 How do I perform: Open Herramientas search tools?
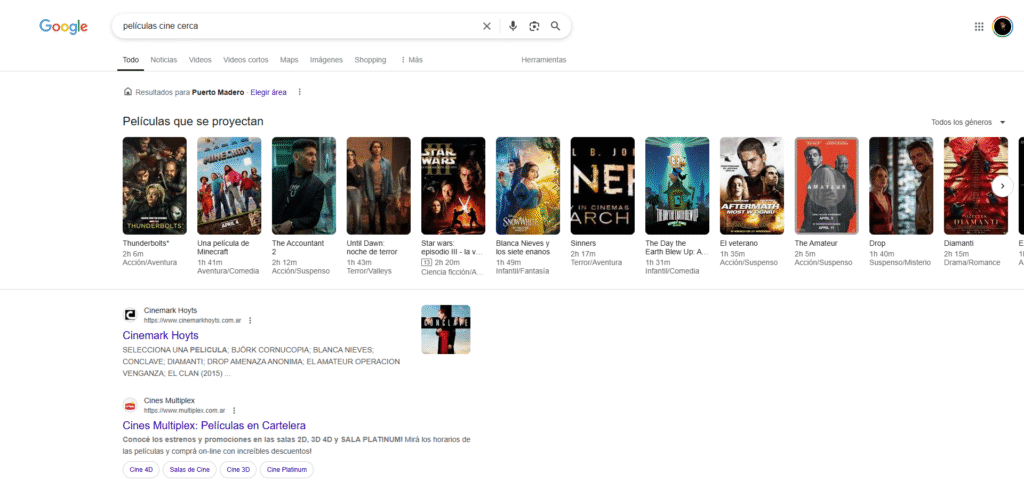(544, 60)
